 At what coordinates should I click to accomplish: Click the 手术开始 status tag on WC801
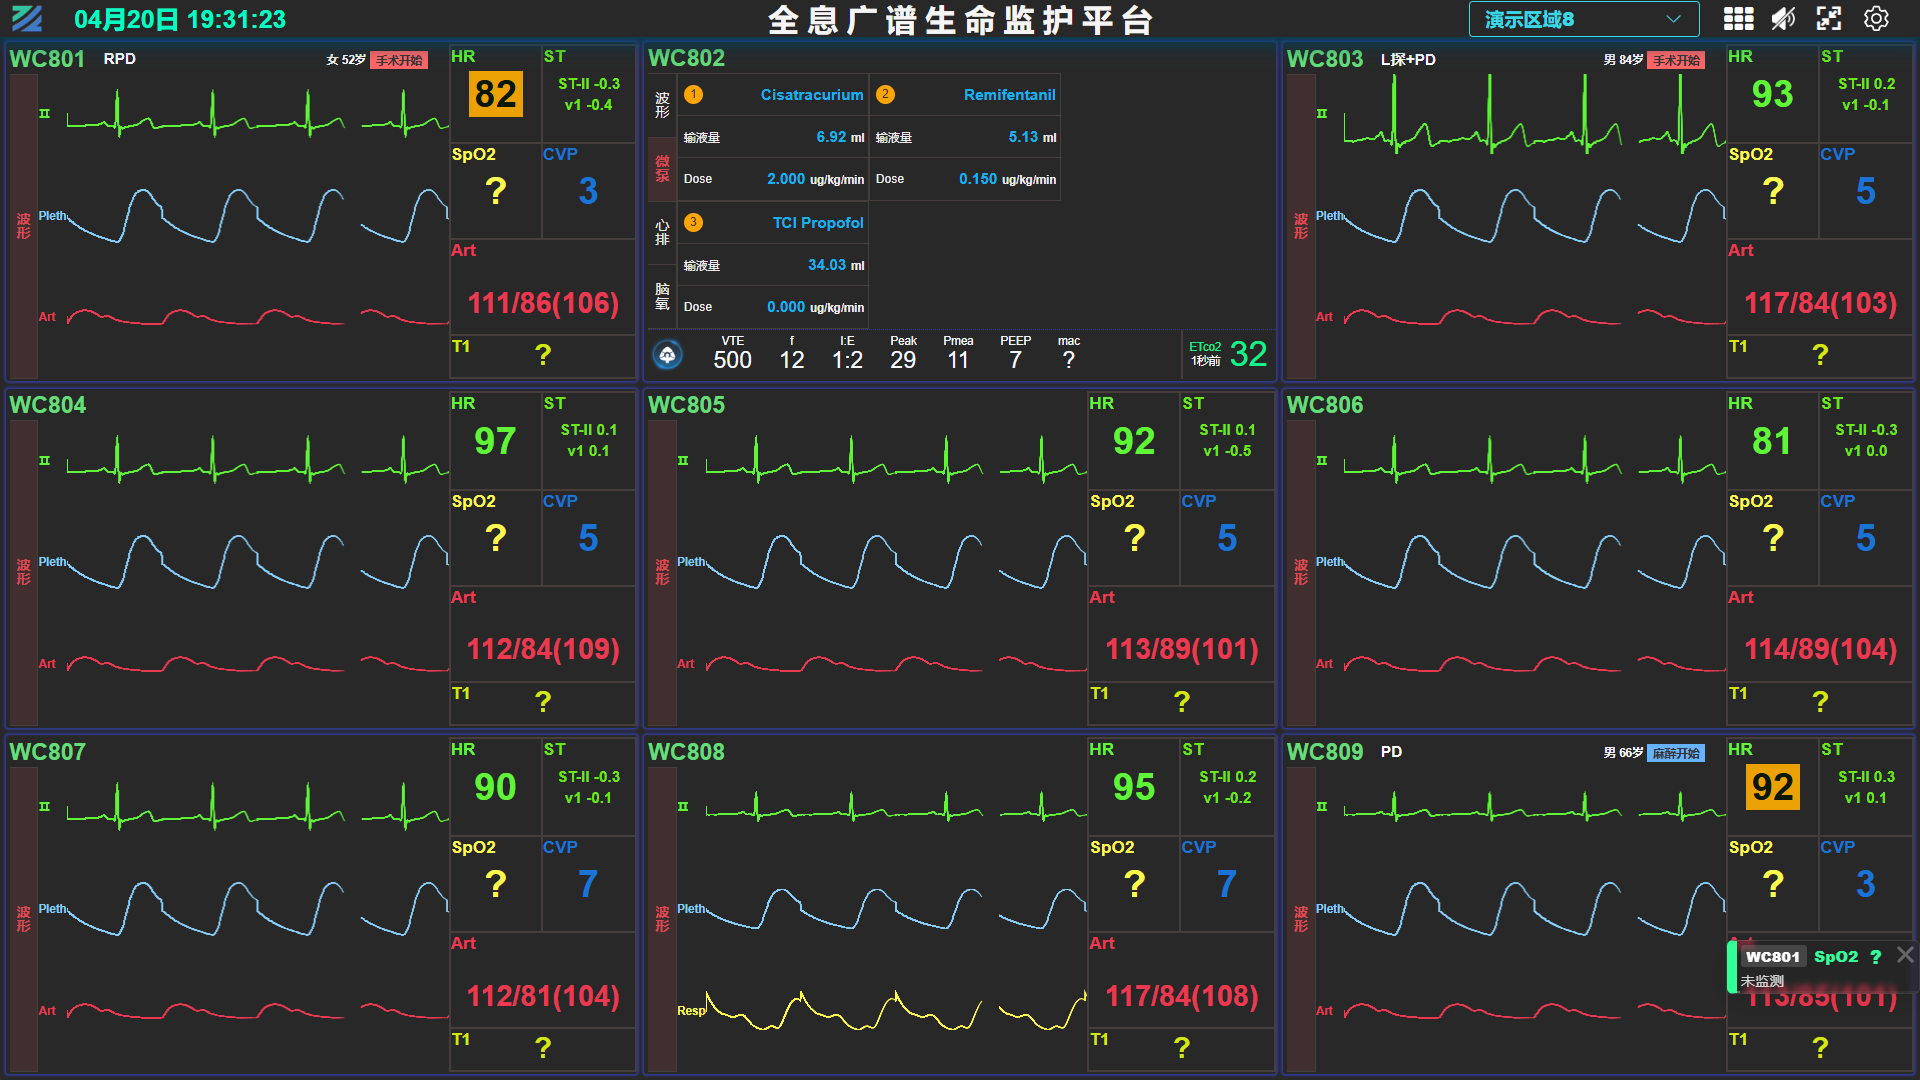click(x=399, y=60)
